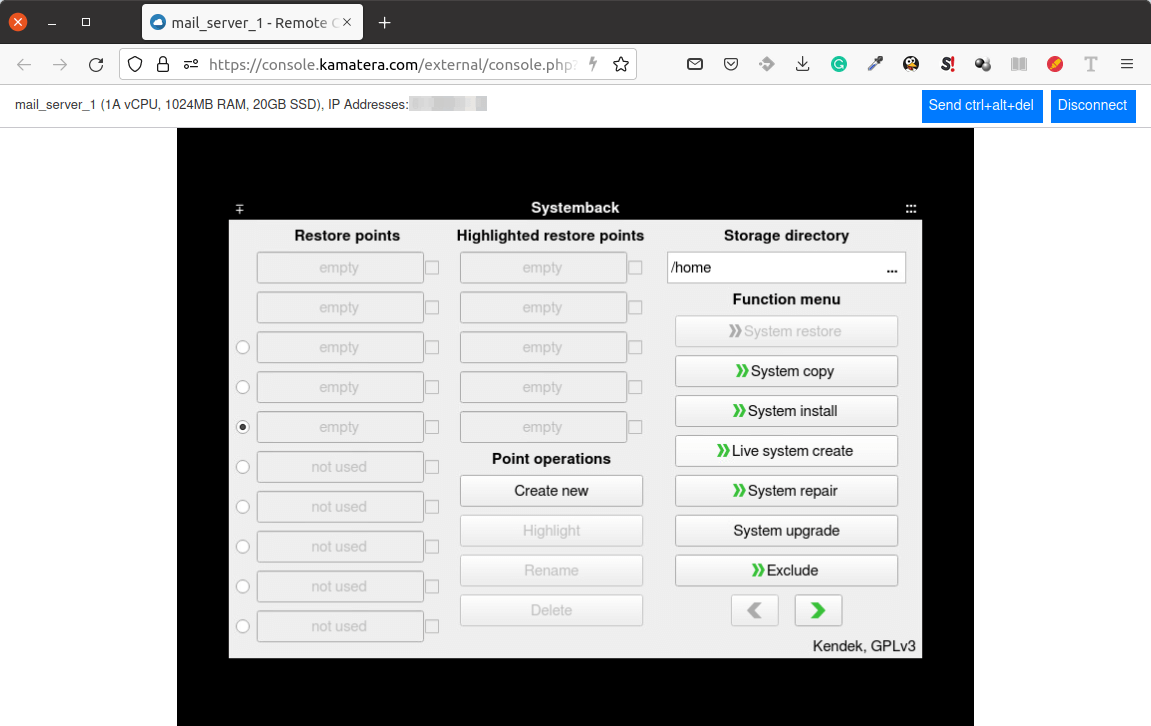Screen dimensions: 1151x726
Task: Open the Firefox downloads panel
Action: click(x=802, y=64)
